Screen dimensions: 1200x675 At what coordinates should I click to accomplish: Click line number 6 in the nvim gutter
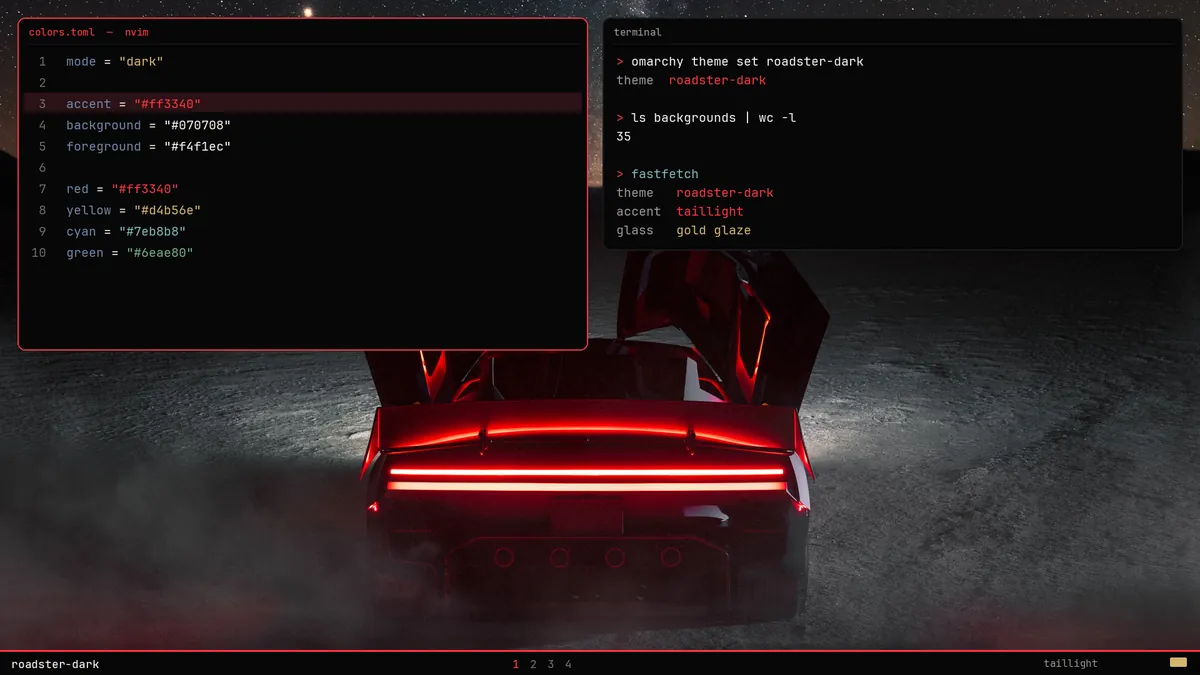tap(43, 168)
